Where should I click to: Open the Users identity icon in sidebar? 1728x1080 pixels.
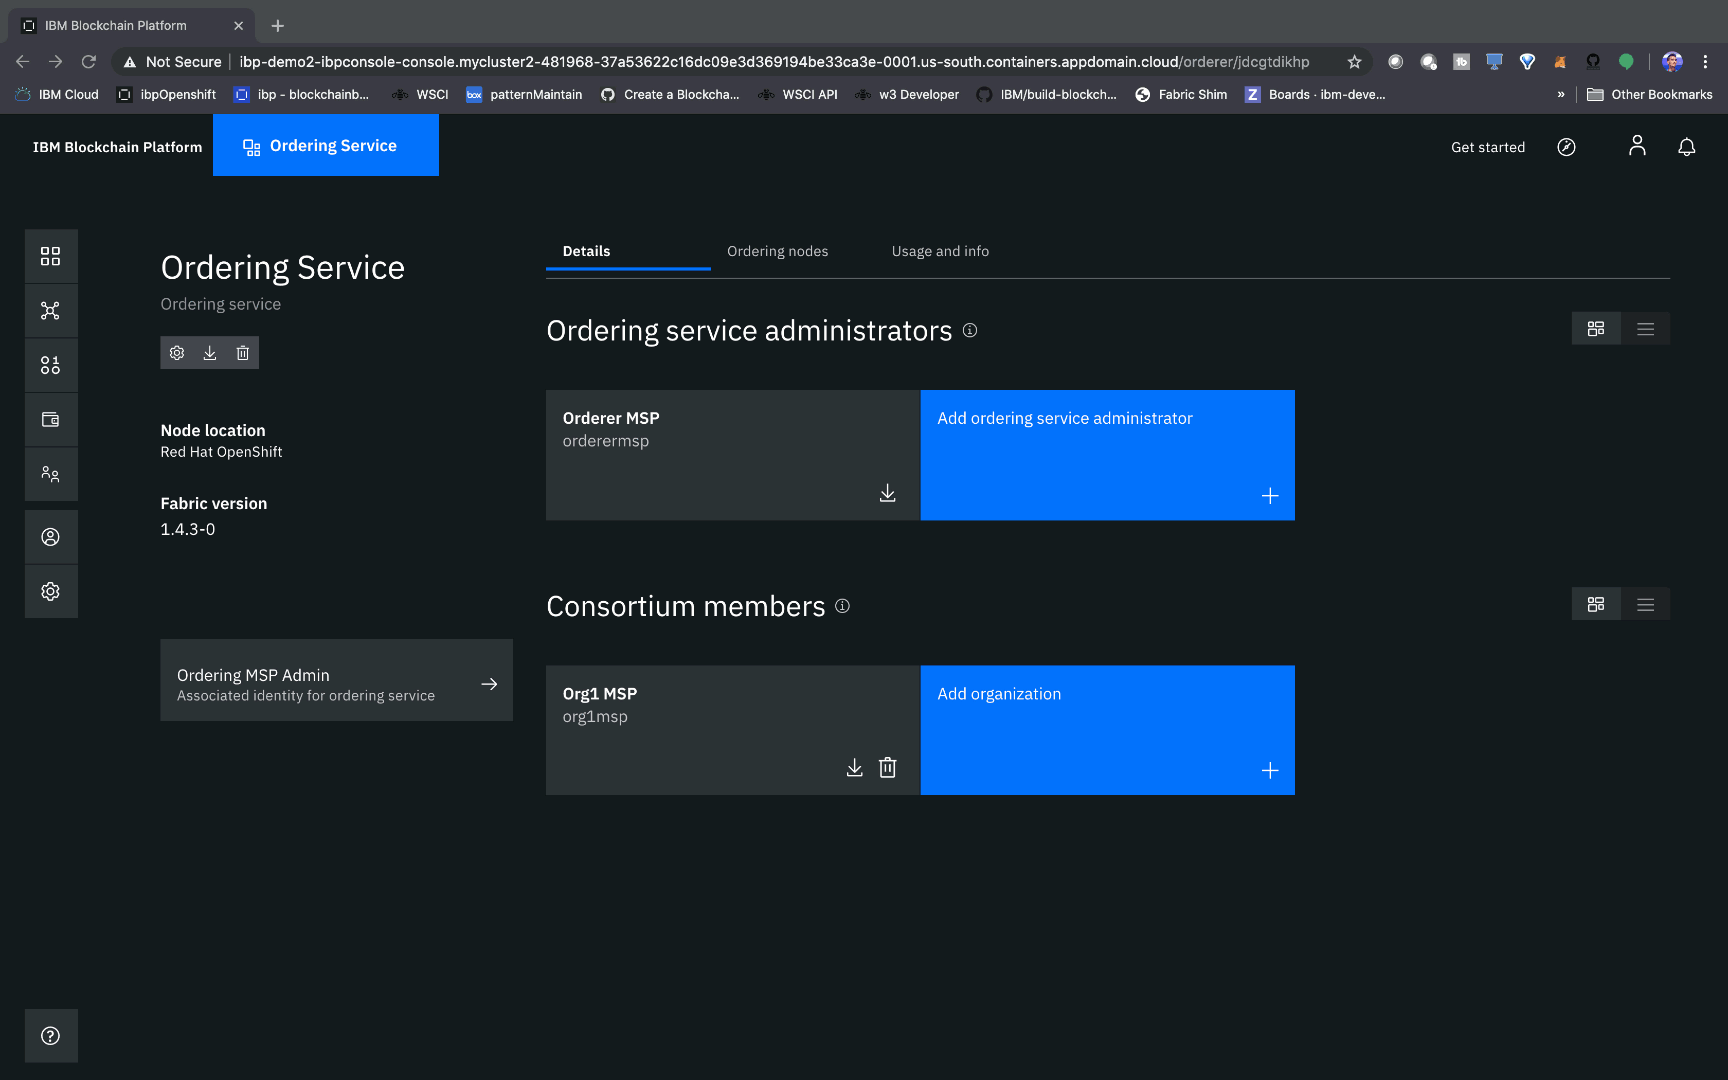pos(51,537)
